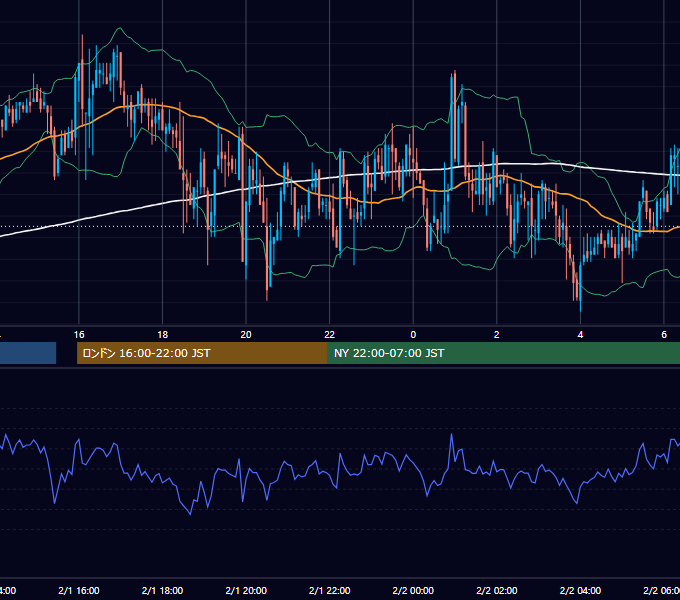680x600 pixels.
Task: Click the NY 22:00-07:00 JST session bar
Action: (x=503, y=353)
